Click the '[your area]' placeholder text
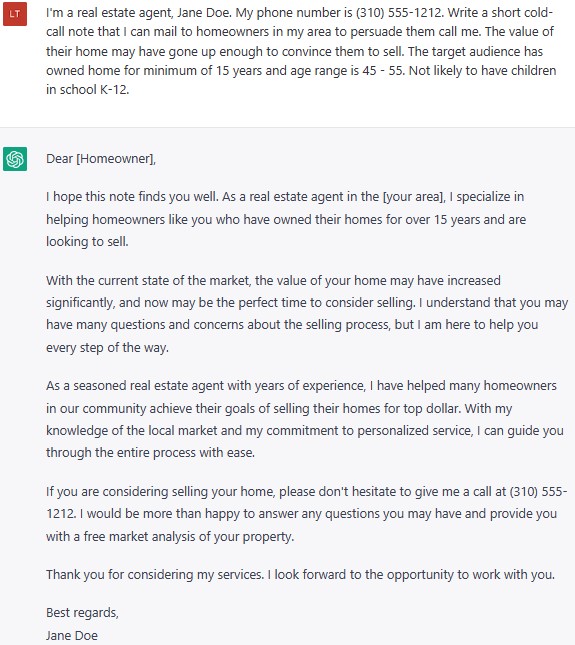Screen dimensions: 575x645 [x=414, y=197]
